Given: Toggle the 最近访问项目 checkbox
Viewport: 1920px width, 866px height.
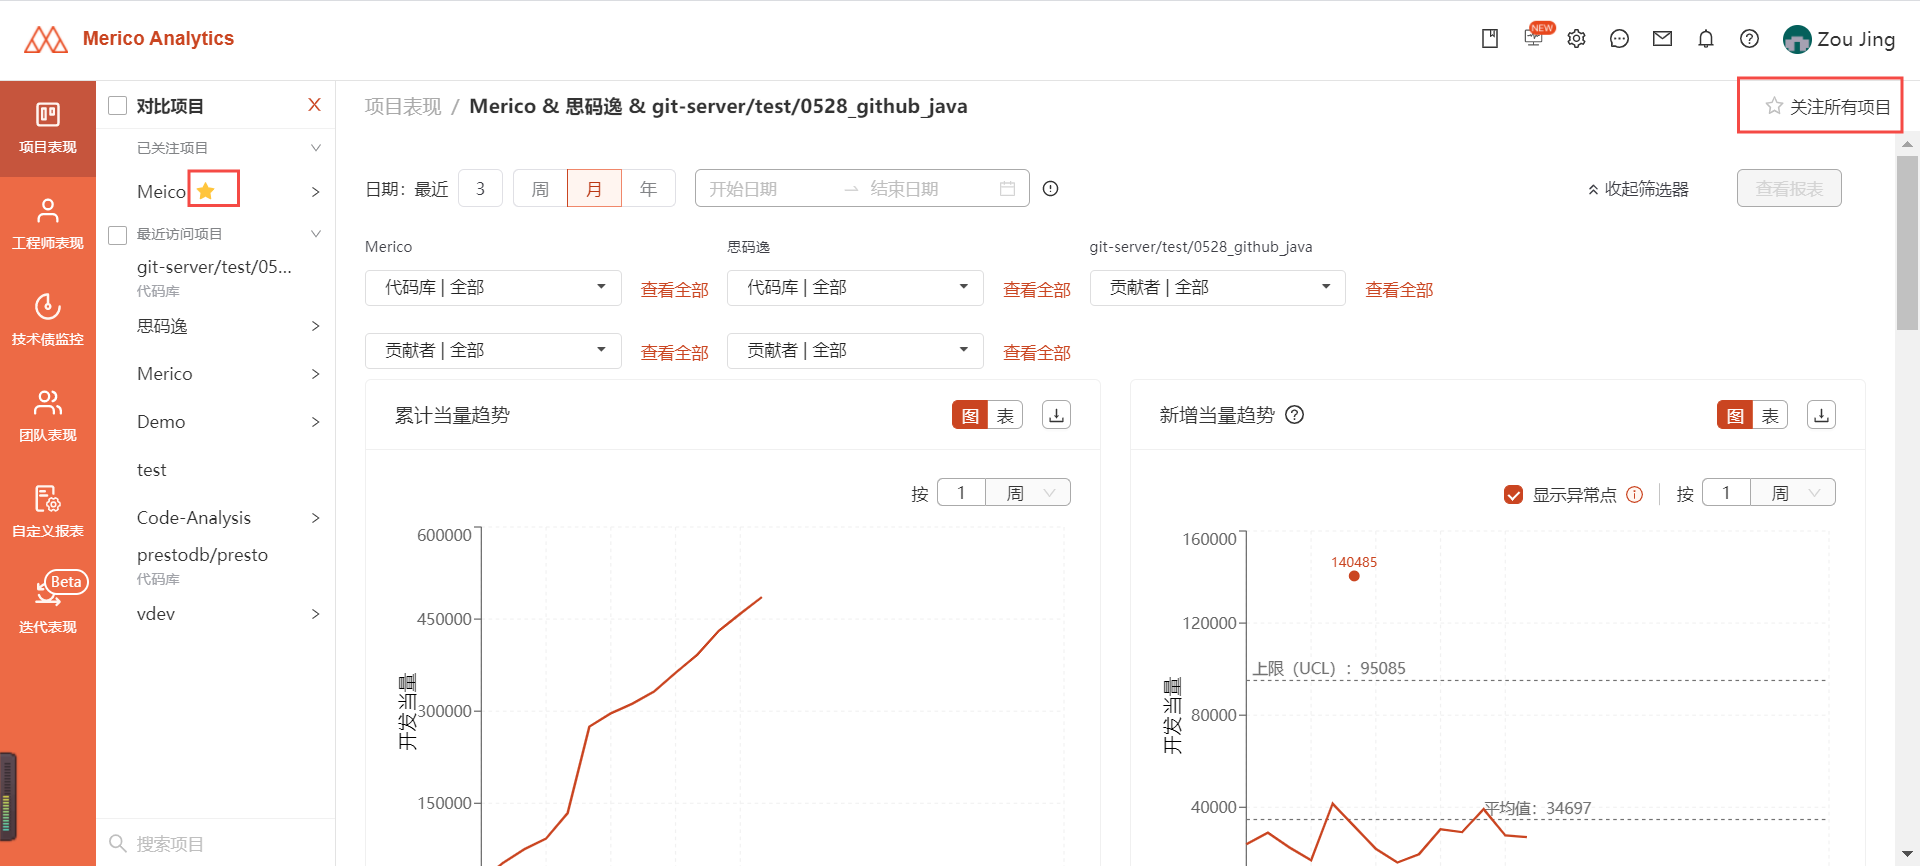Looking at the screenshot, I should pos(118,235).
